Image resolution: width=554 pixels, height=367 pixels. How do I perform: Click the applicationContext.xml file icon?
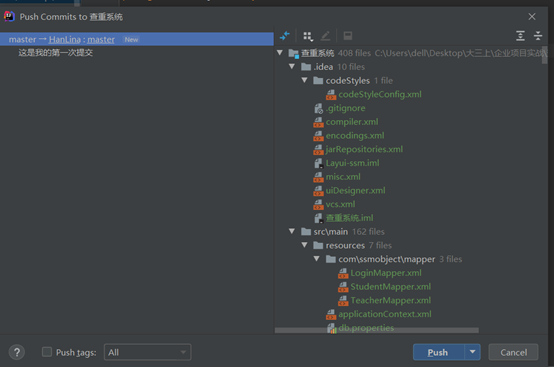331,314
